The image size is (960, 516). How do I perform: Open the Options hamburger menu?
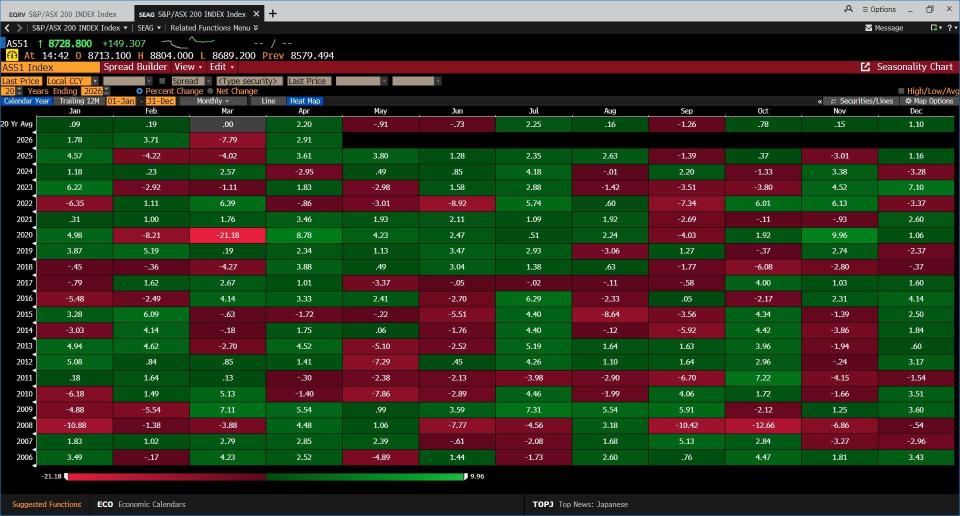click(x=879, y=9)
